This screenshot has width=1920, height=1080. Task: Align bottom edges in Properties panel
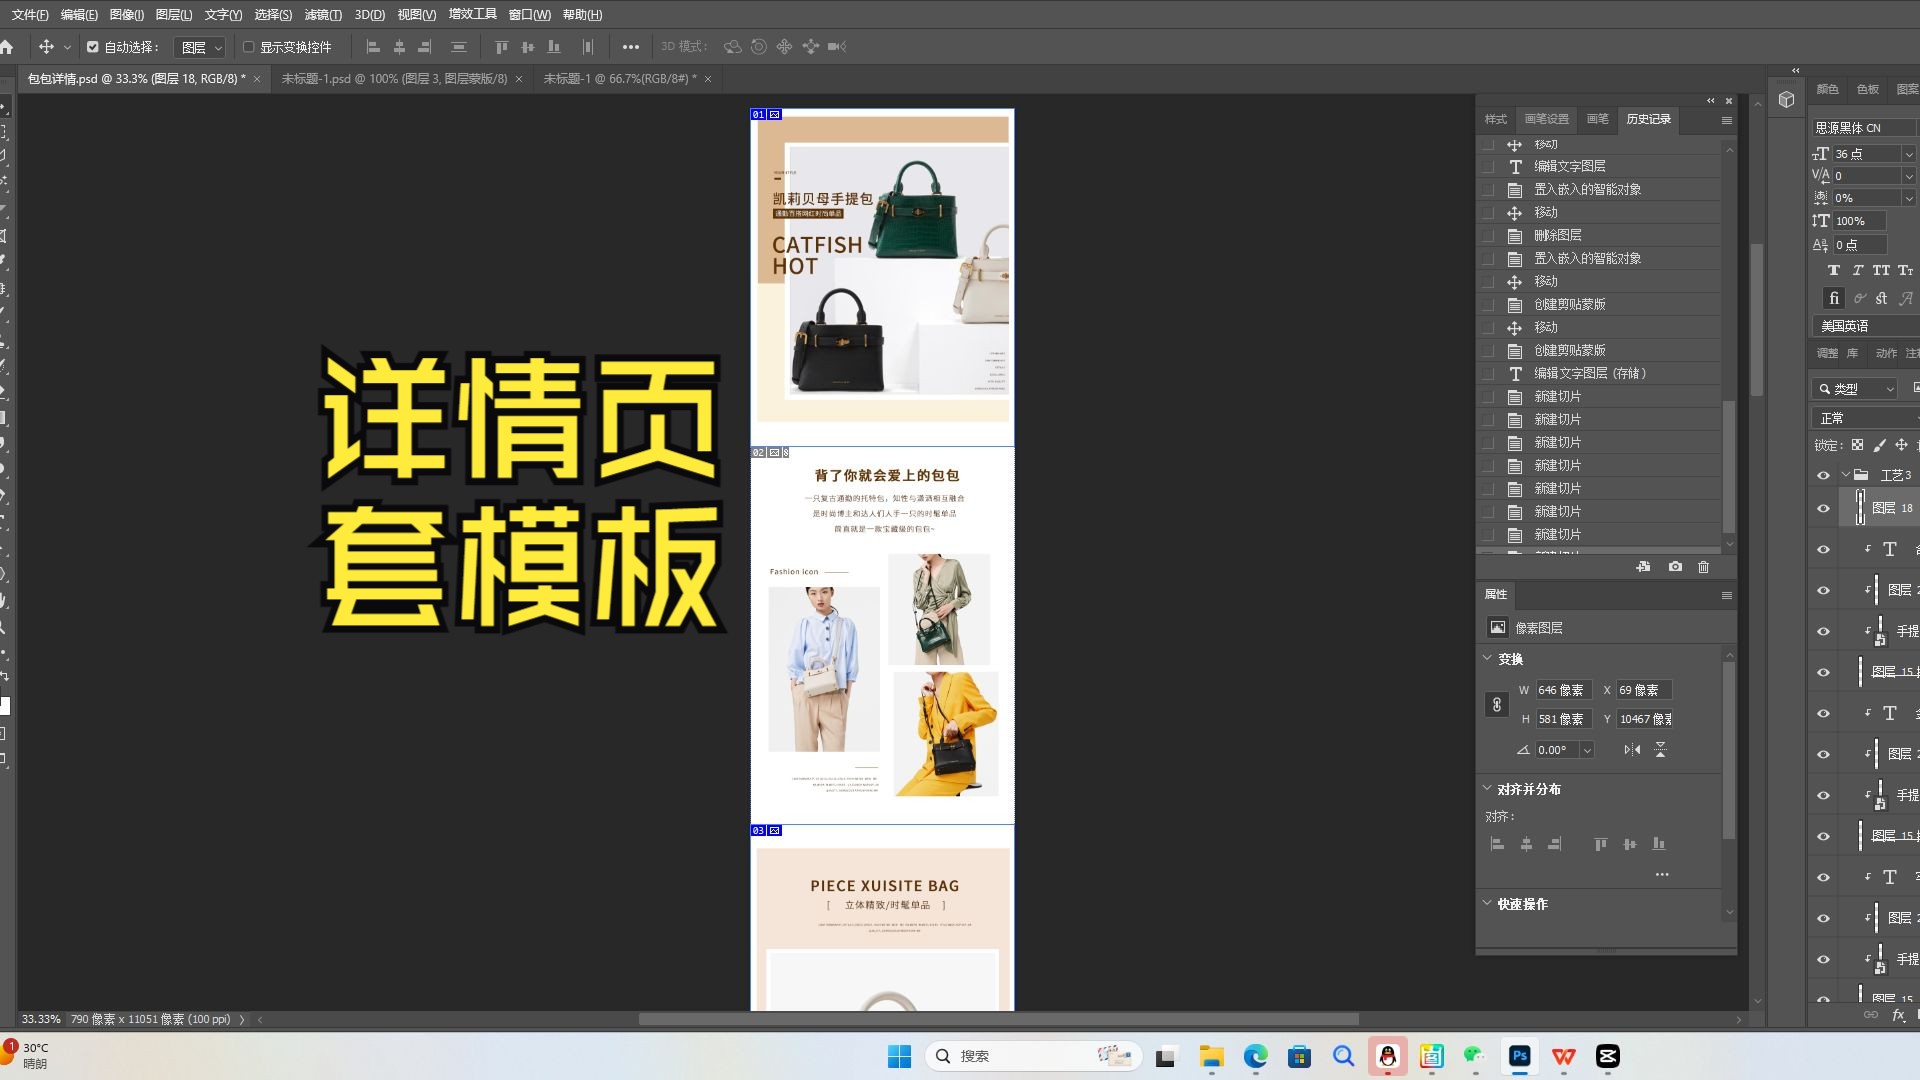(x=1659, y=845)
